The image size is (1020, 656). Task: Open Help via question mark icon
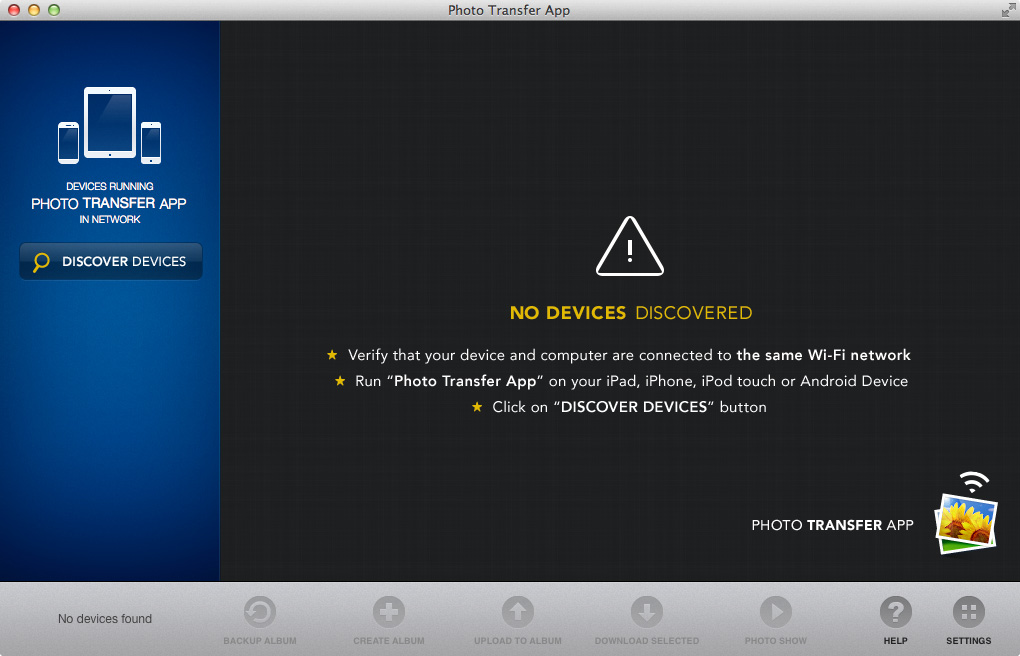896,612
